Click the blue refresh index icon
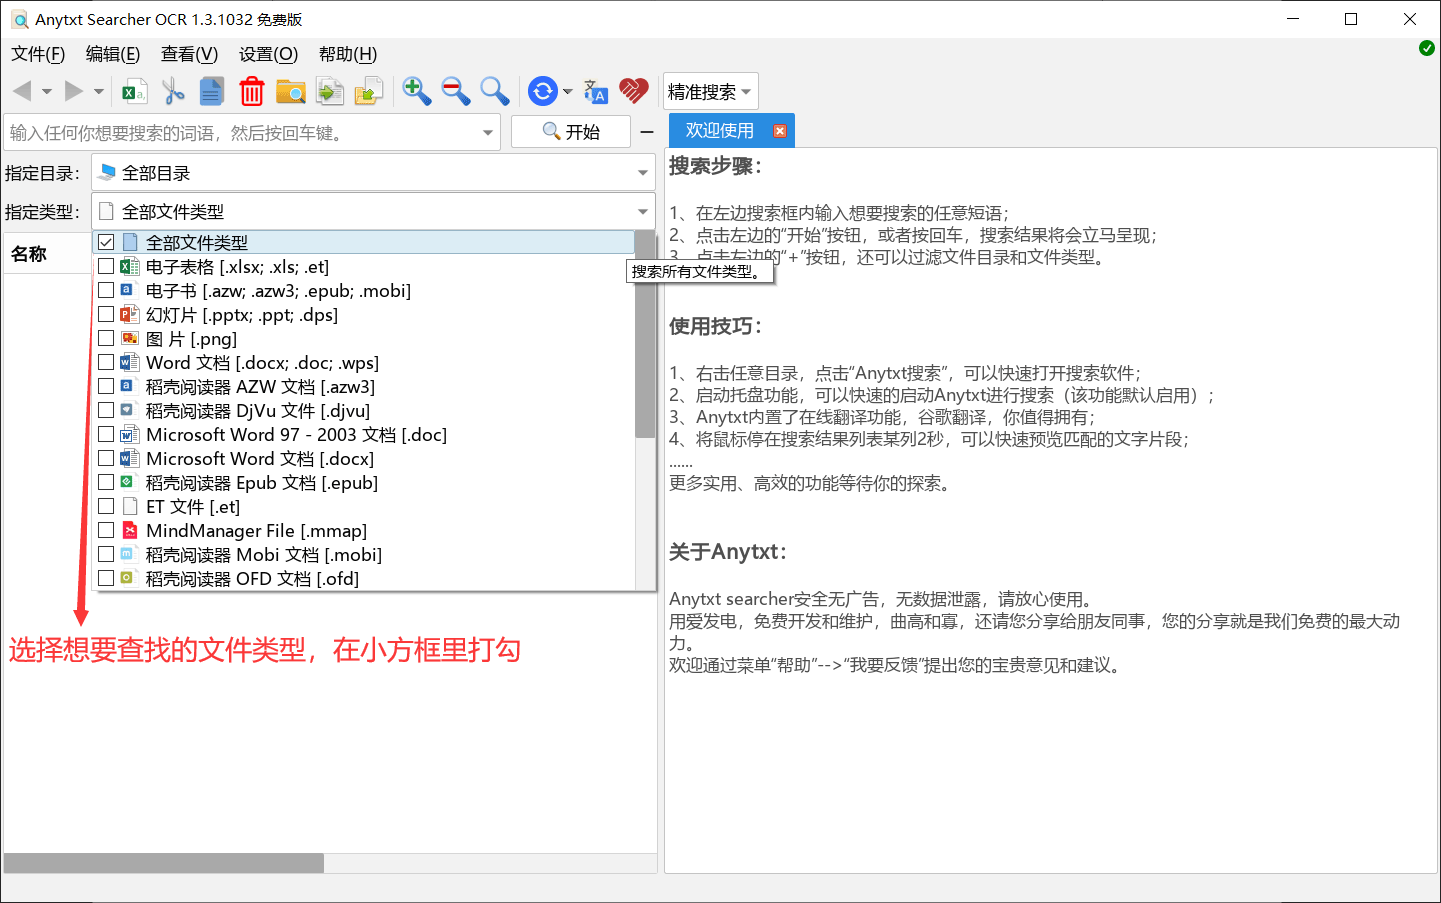 [x=542, y=92]
